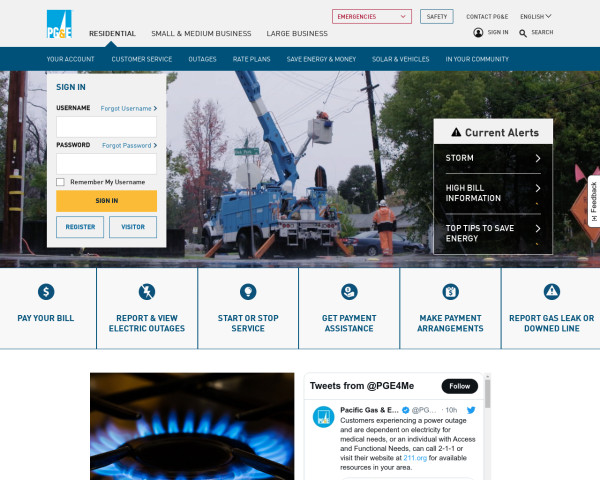This screenshot has height=480, width=600.
Task: Click the Get Payment Assistance icon
Action: point(349,292)
